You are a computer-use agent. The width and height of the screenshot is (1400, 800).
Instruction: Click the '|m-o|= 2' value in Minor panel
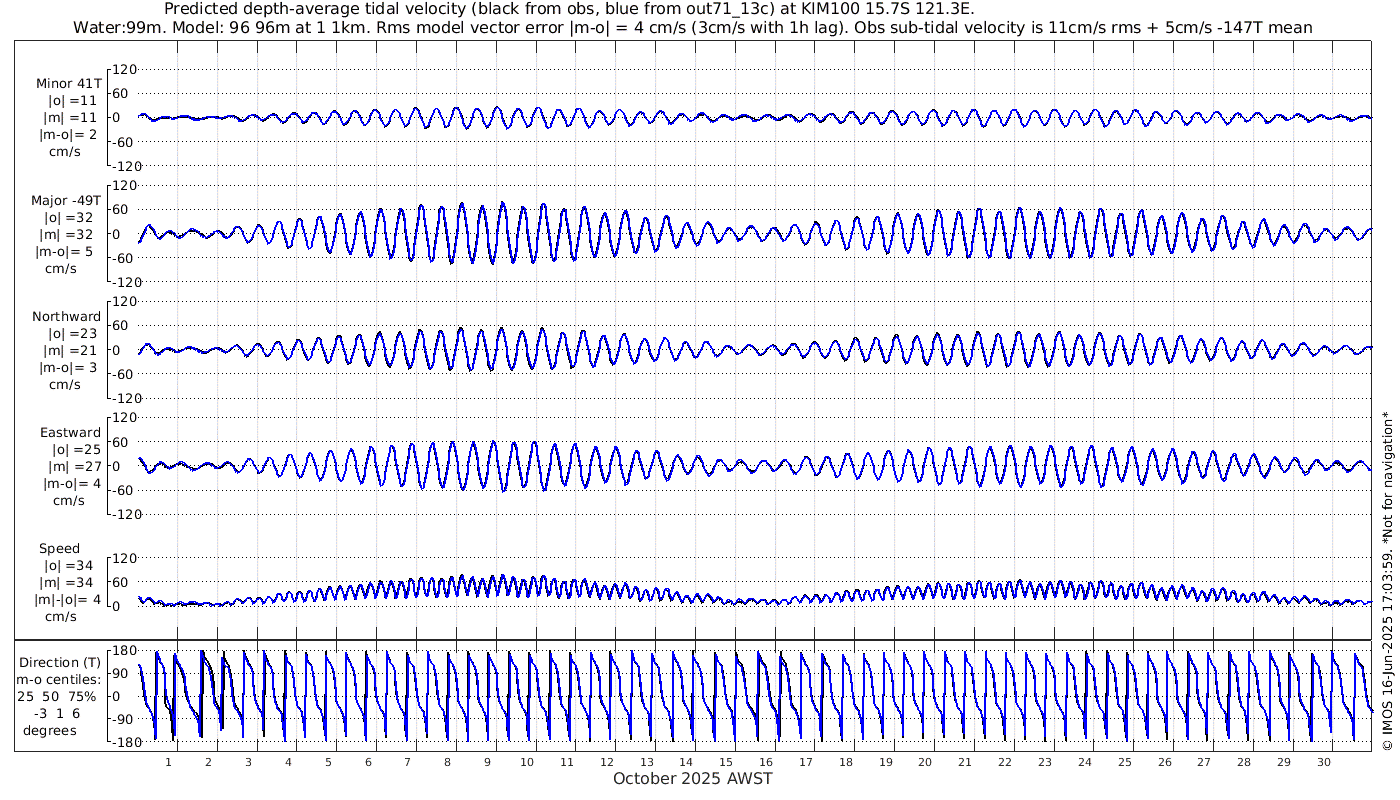(68, 135)
